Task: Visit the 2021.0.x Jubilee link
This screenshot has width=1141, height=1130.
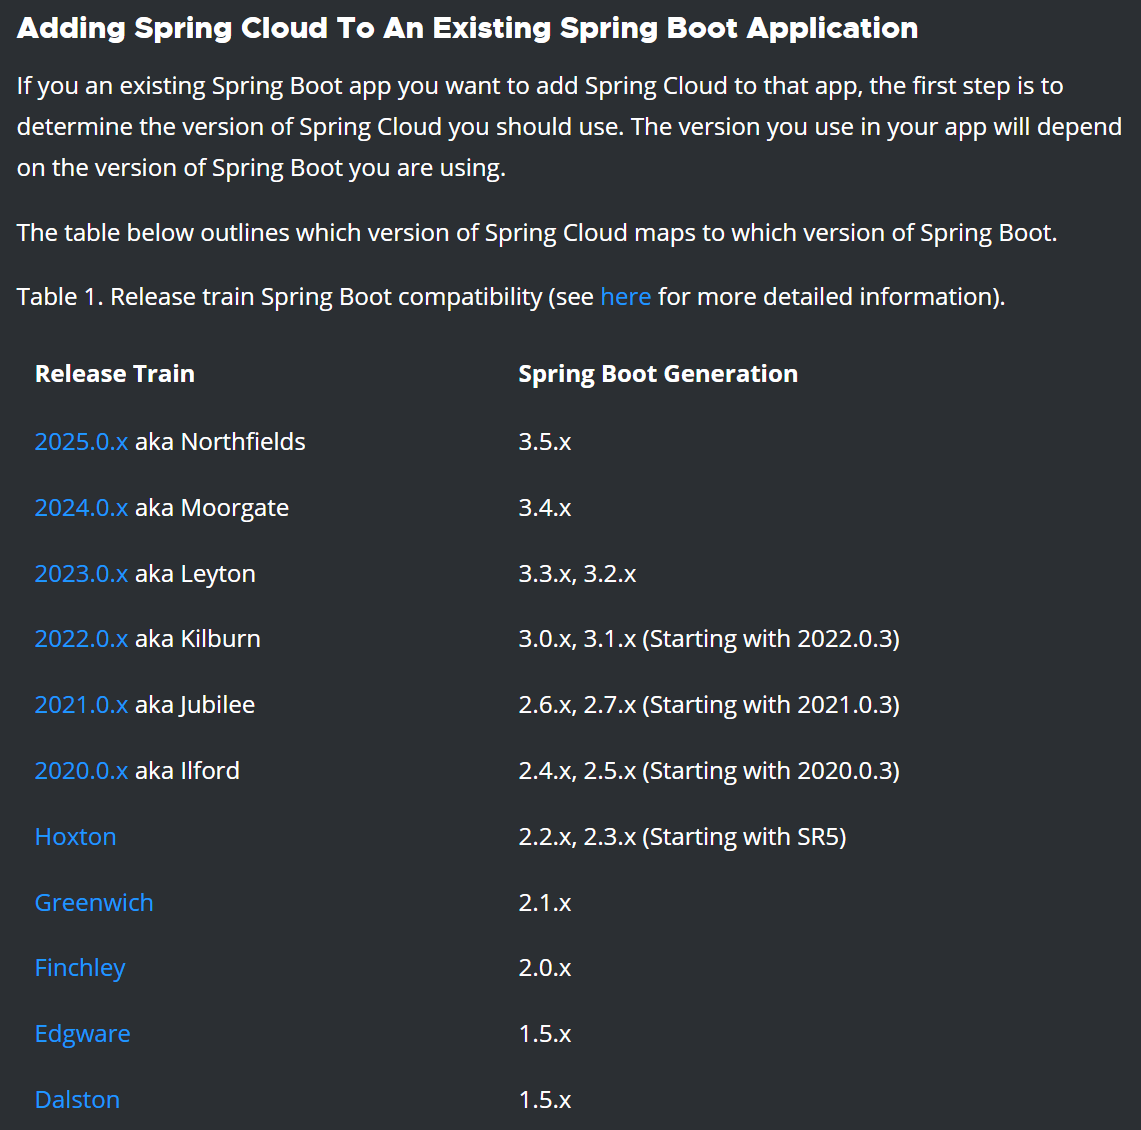Action: click(81, 705)
